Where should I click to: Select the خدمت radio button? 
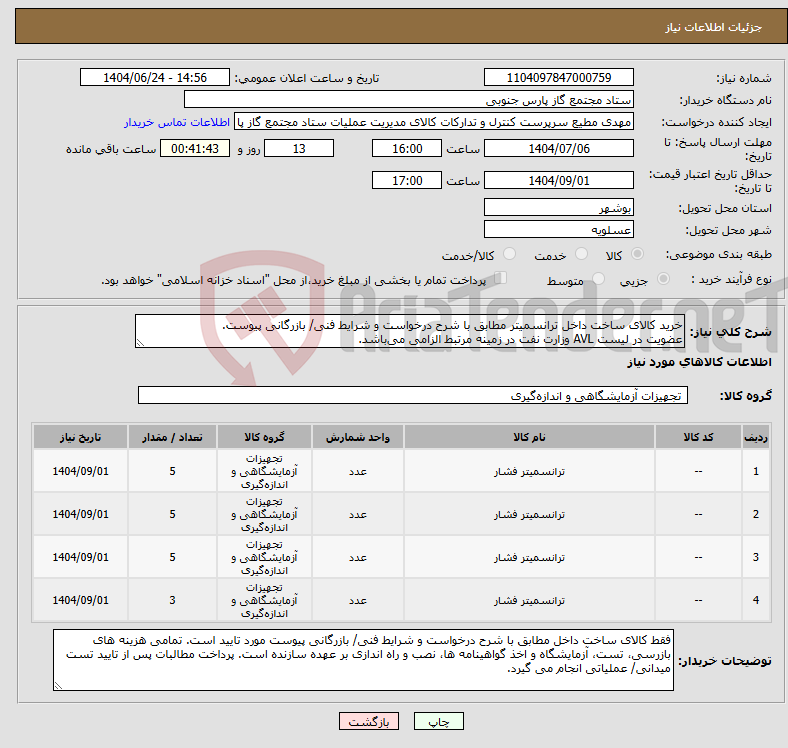(x=581, y=254)
